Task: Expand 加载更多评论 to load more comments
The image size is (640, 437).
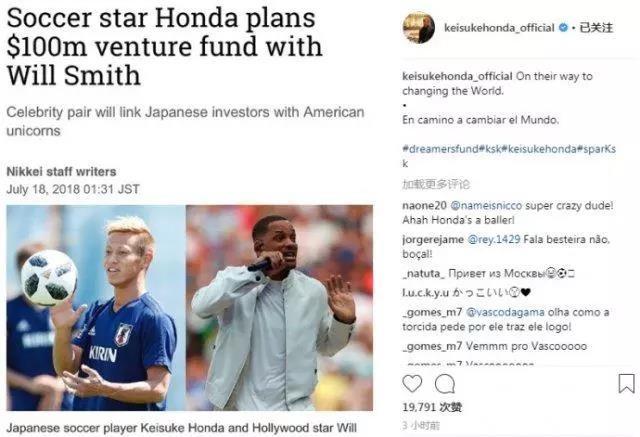Action: (x=436, y=184)
